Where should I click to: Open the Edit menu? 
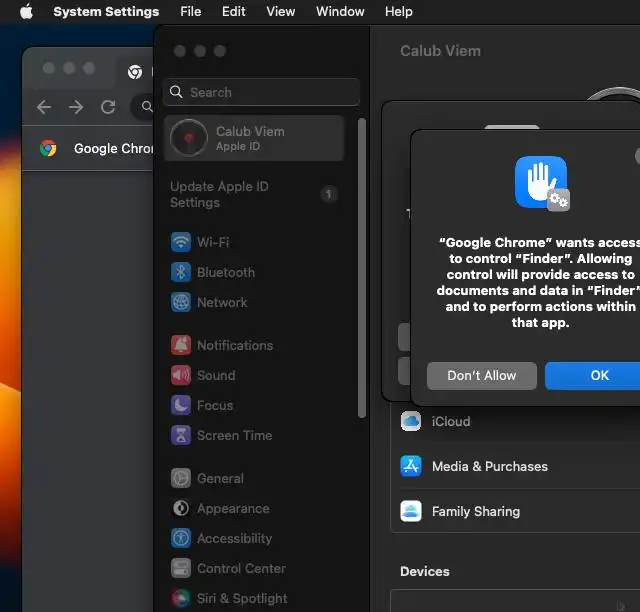[x=233, y=11]
